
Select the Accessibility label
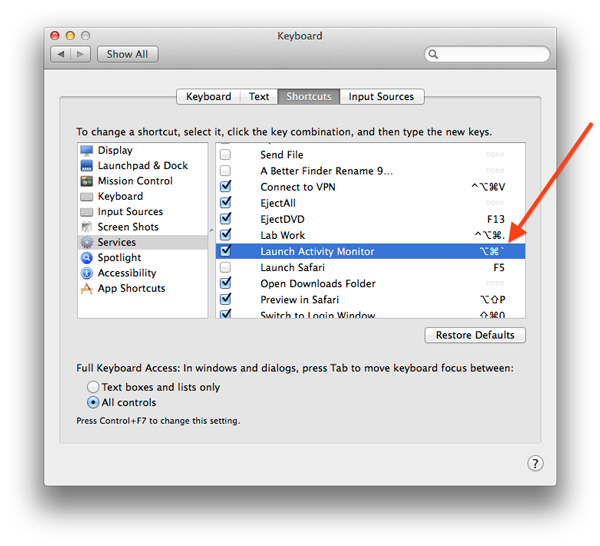pyautogui.click(x=127, y=273)
